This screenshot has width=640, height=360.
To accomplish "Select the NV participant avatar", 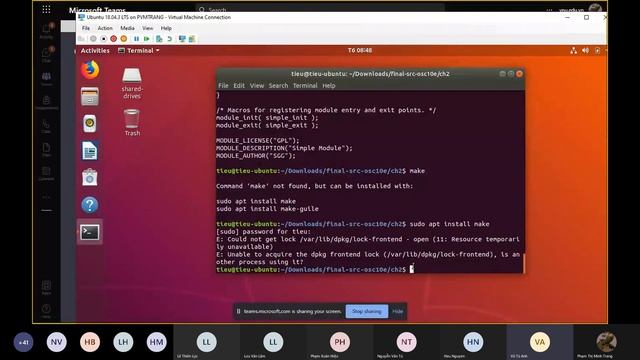I will (x=56, y=342).
